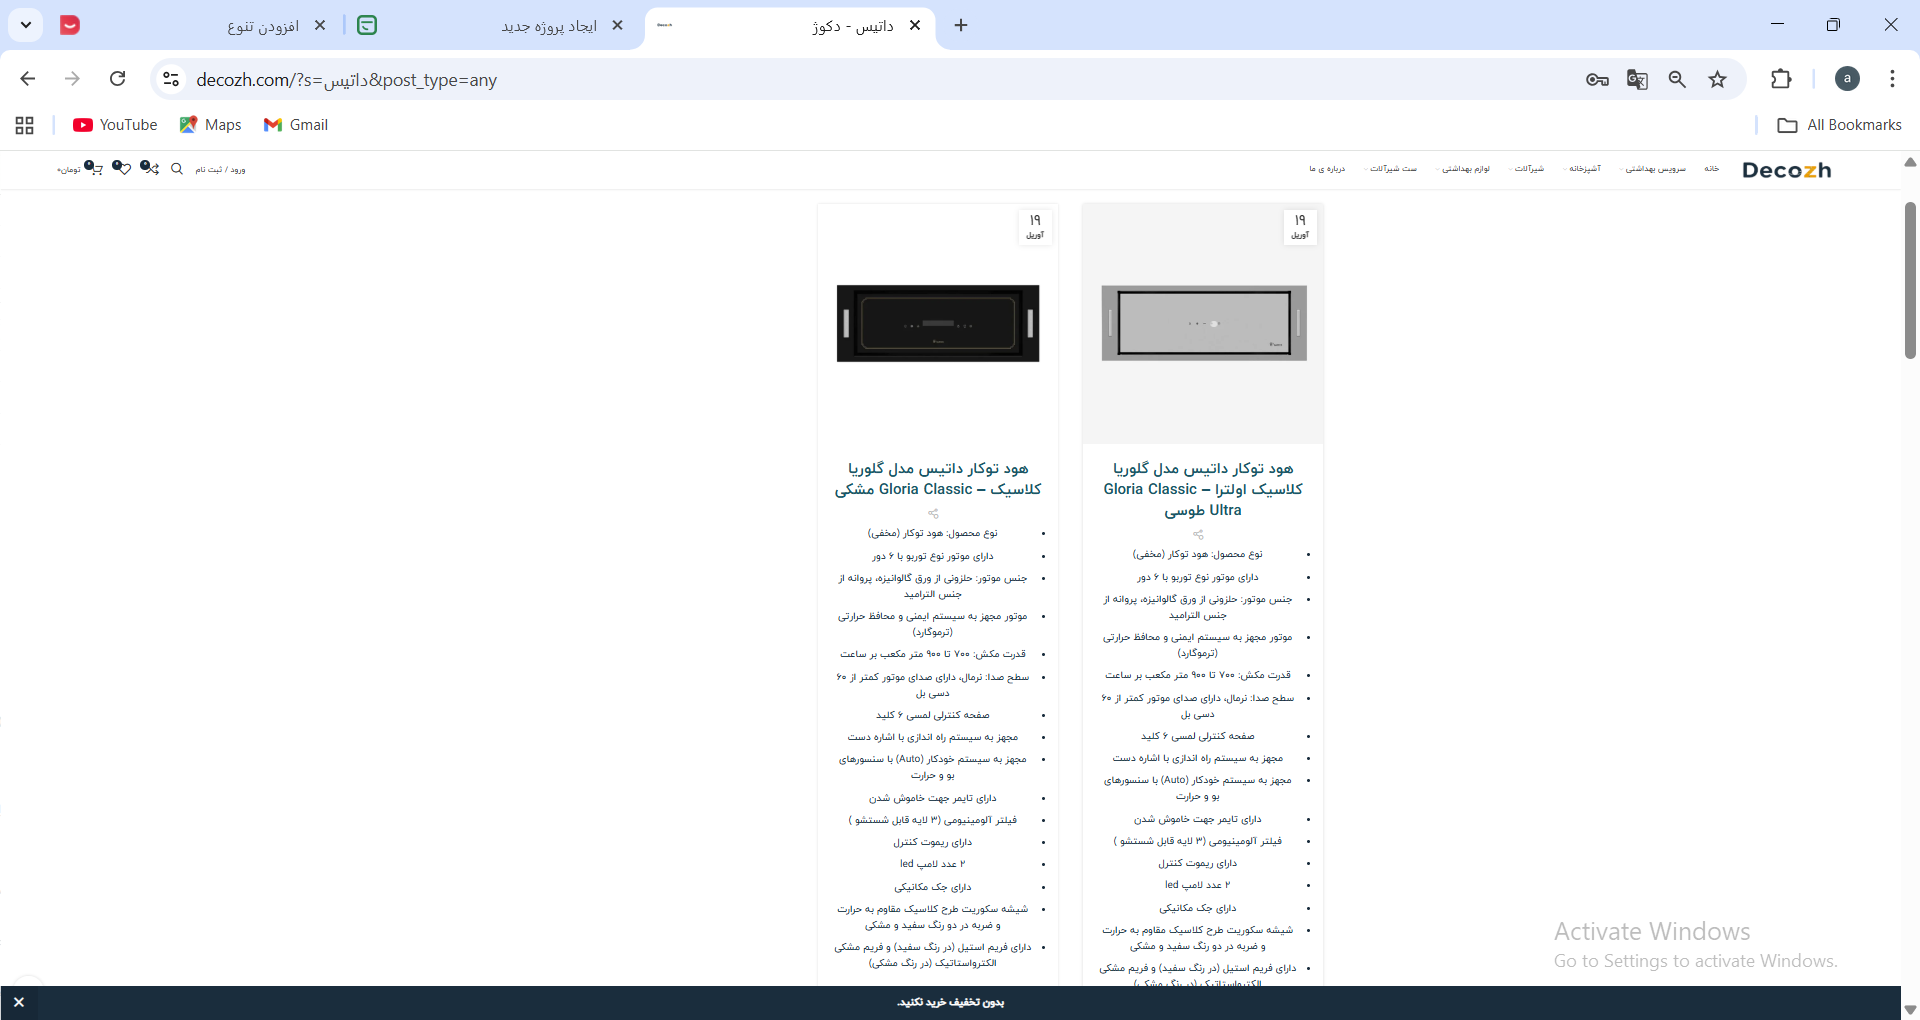Open the Maps bookmark
The width and height of the screenshot is (1920, 1020).
point(210,125)
